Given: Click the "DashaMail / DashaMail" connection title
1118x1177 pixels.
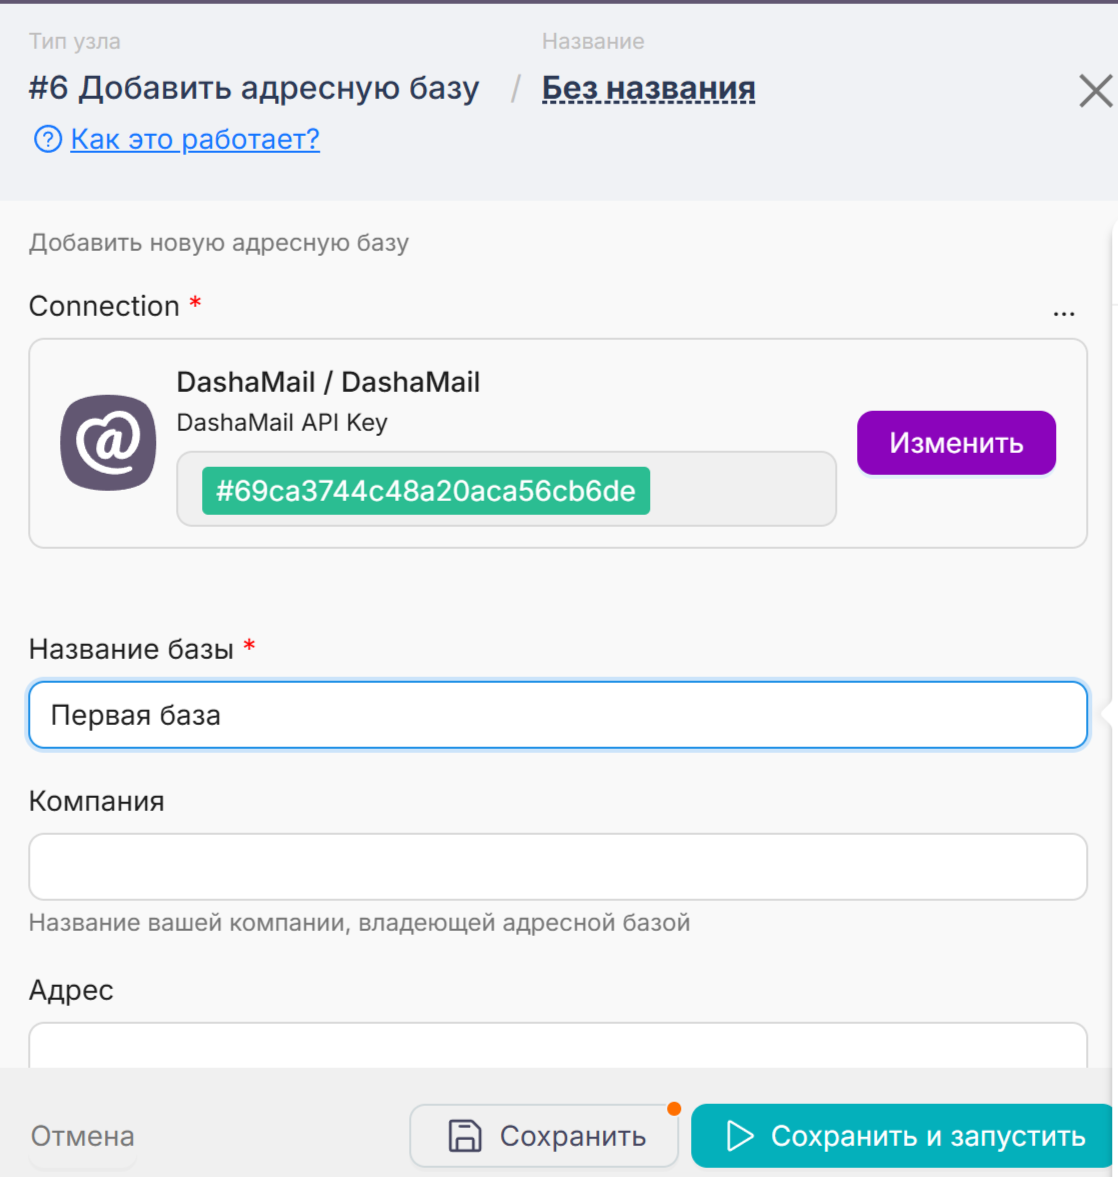Looking at the screenshot, I should pyautogui.click(x=328, y=382).
